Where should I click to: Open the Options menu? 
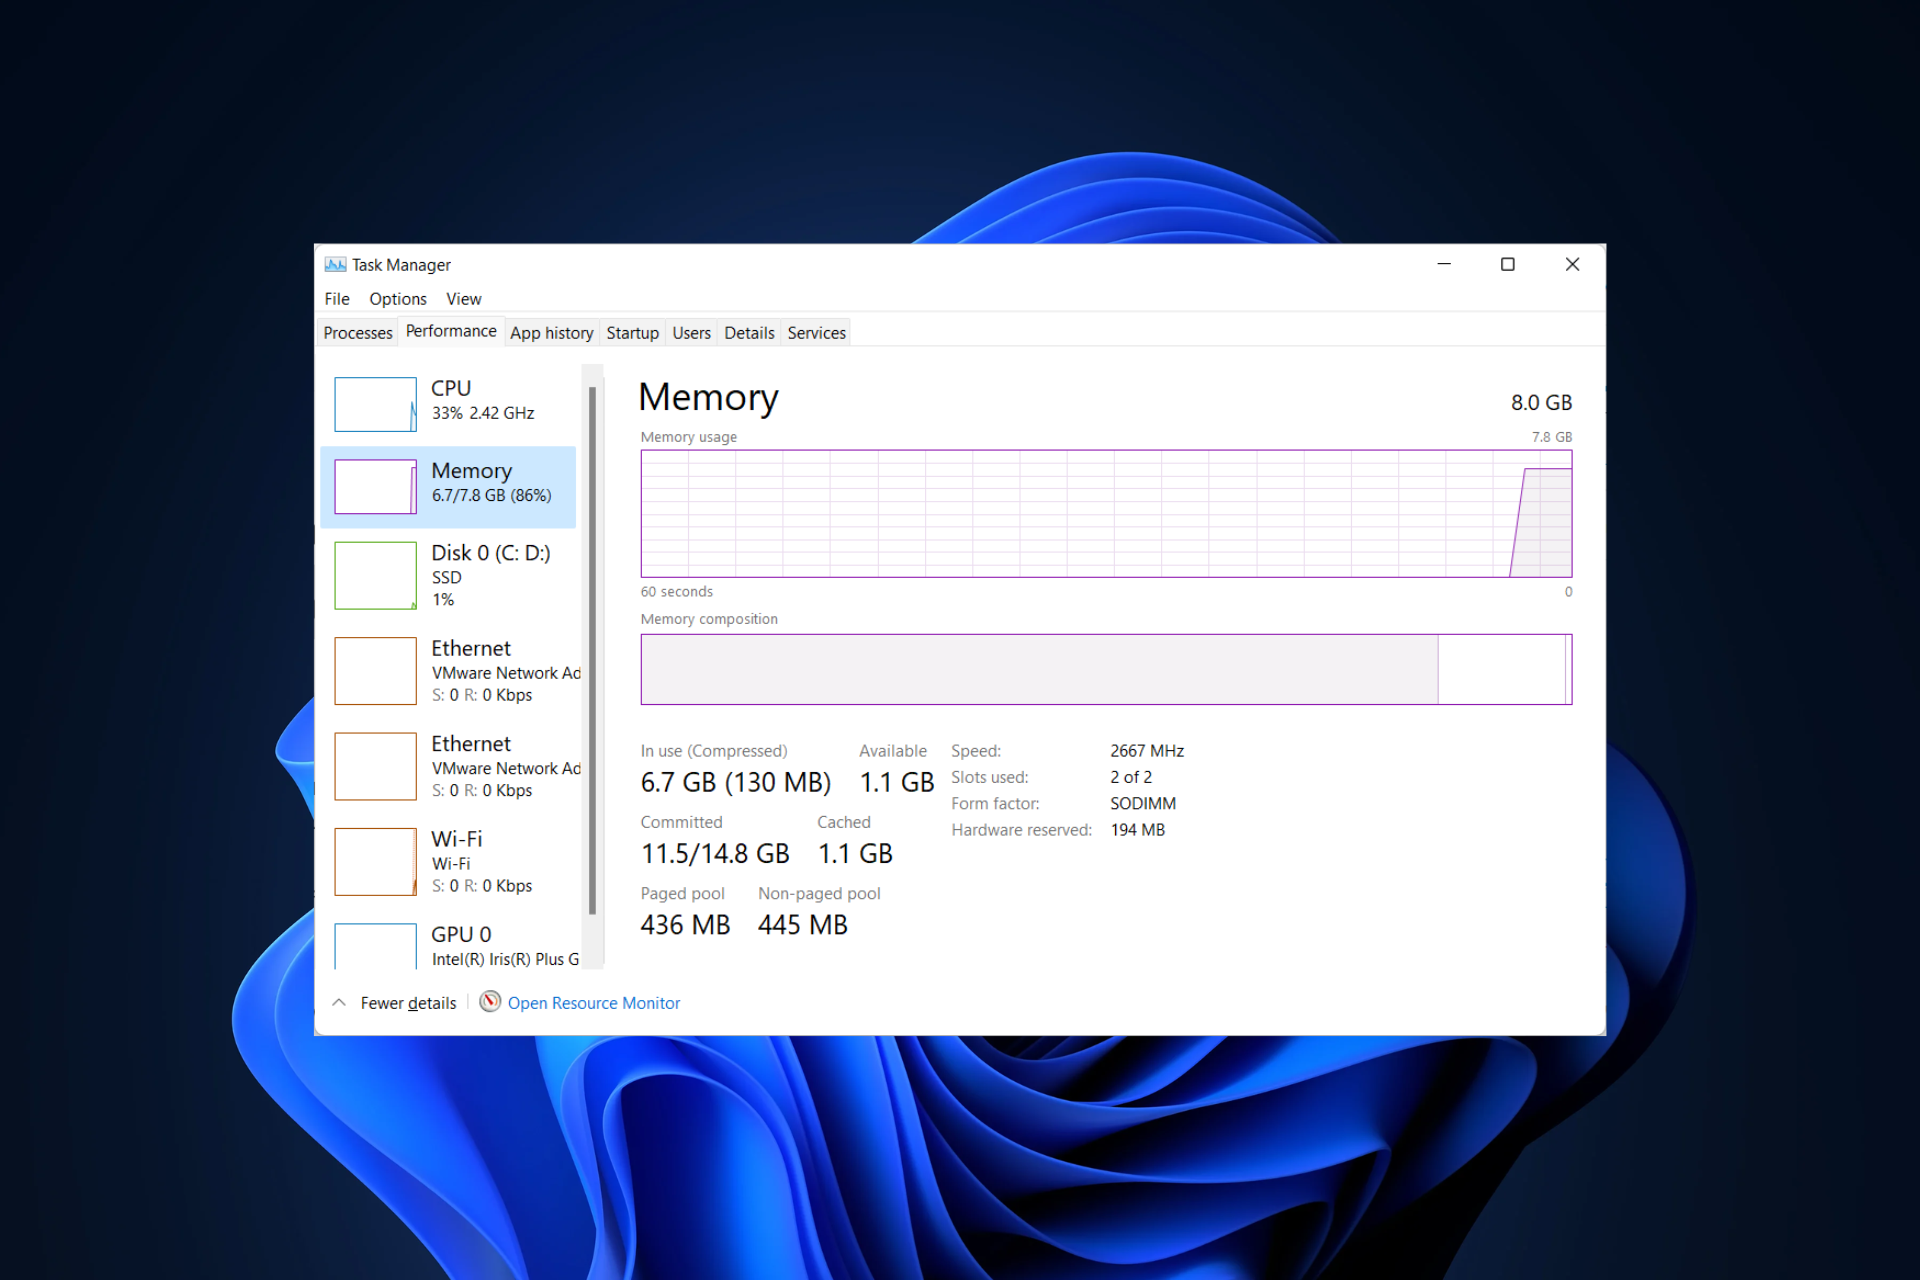click(398, 299)
